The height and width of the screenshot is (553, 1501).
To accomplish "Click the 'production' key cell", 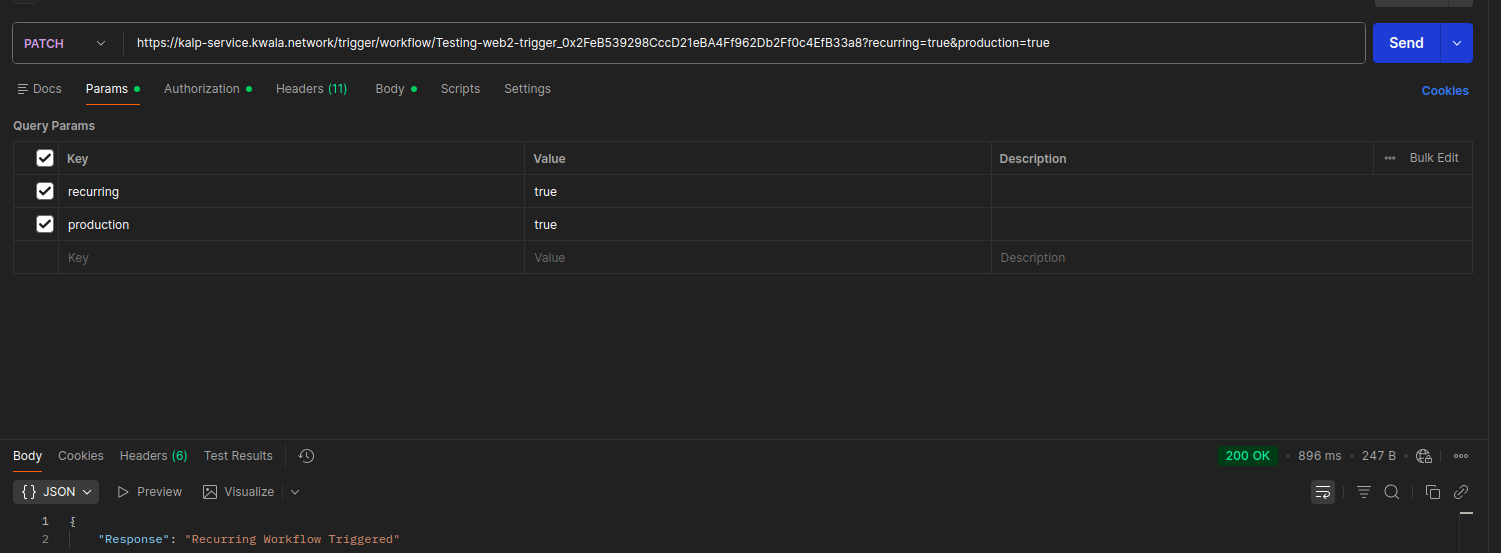I will pos(291,224).
